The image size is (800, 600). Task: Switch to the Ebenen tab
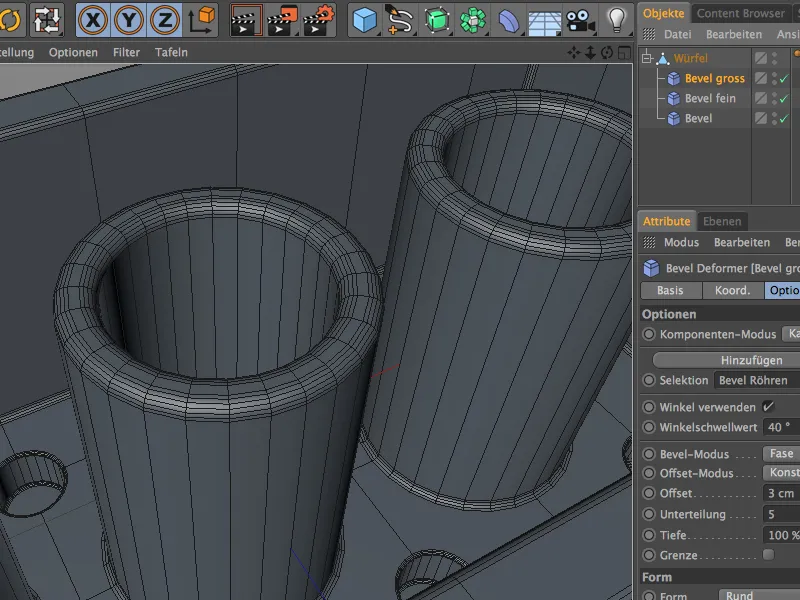722,221
